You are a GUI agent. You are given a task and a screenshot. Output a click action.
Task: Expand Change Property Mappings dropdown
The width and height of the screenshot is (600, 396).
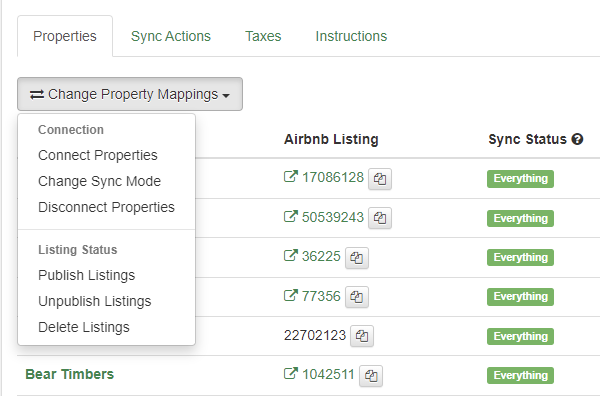[x=130, y=94]
